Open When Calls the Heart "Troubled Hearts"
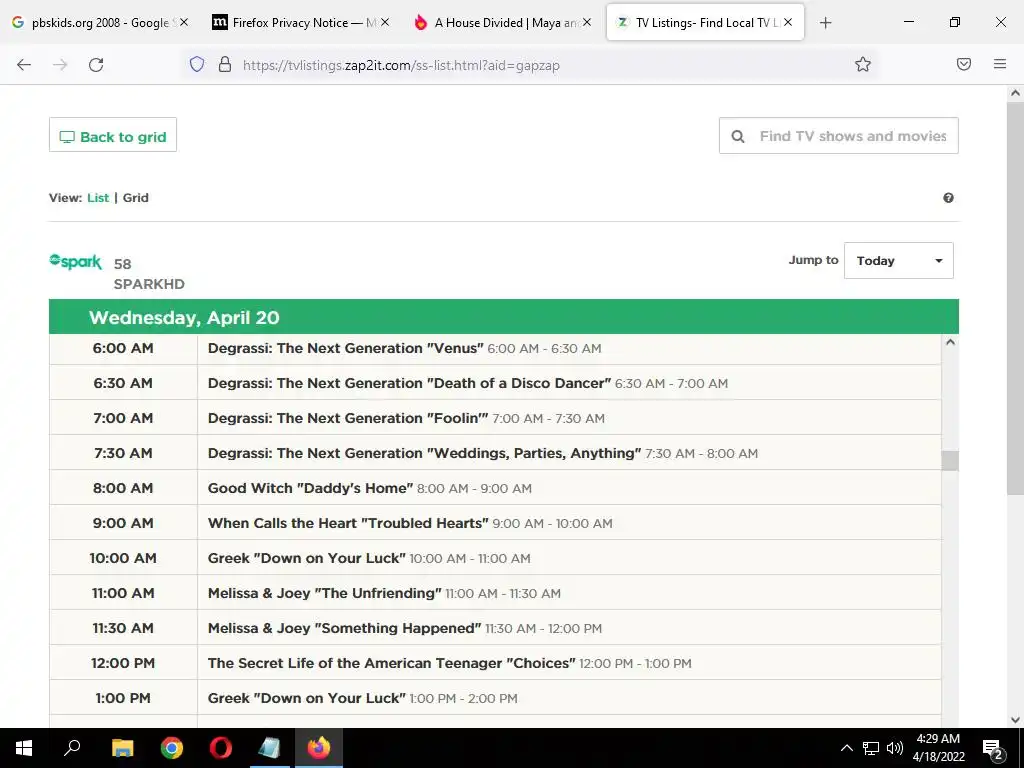This screenshot has width=1024, height=768. click(x=348, y=523)
